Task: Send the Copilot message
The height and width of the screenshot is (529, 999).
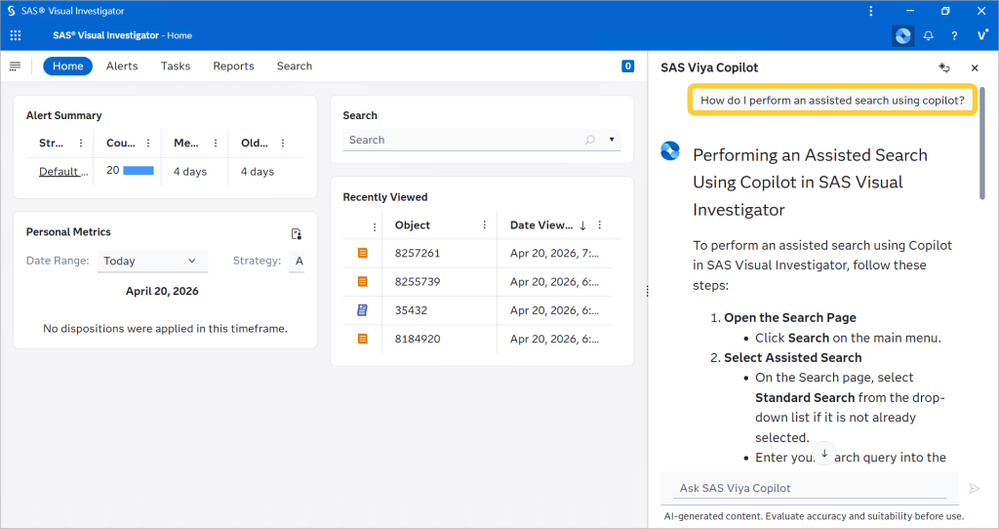Action: pos(974,488)
